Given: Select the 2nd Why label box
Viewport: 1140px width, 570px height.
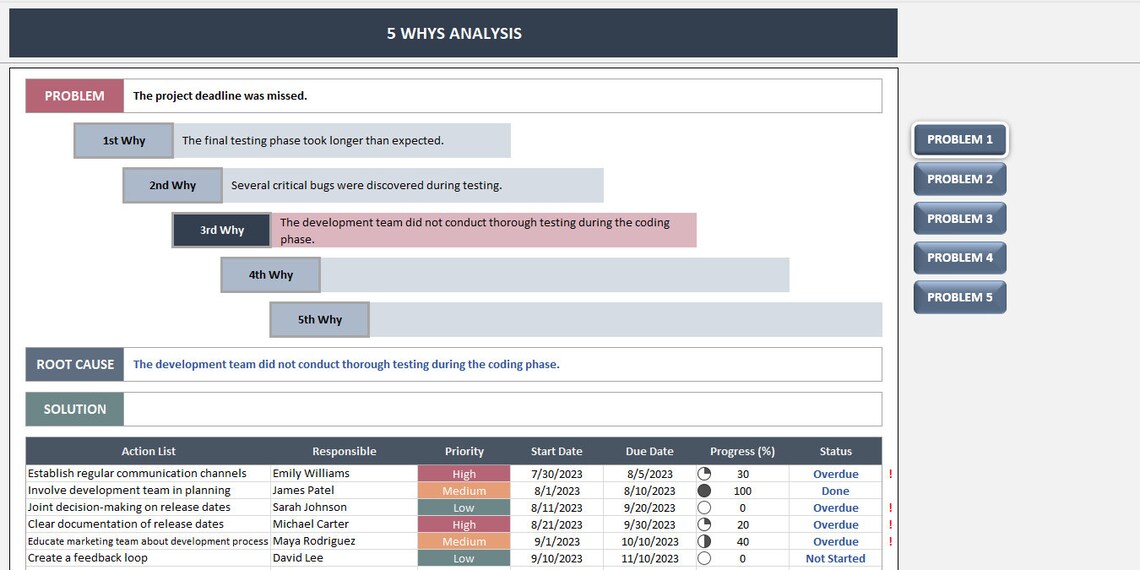Looking at the screenshot, I should (172, 185).
